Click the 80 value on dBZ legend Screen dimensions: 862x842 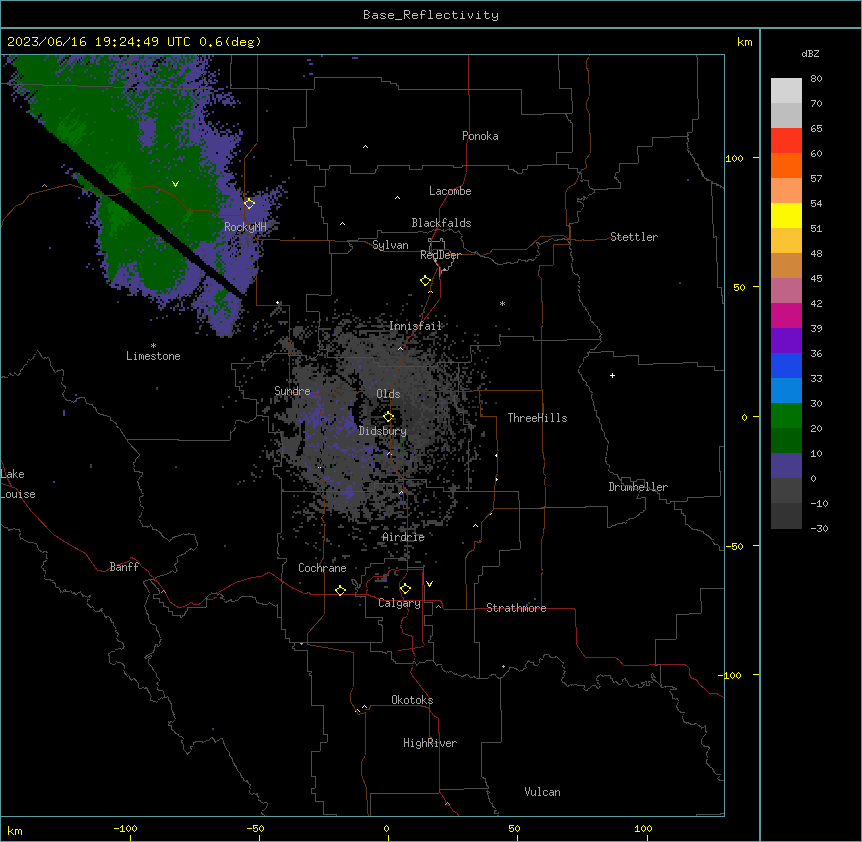816,79
